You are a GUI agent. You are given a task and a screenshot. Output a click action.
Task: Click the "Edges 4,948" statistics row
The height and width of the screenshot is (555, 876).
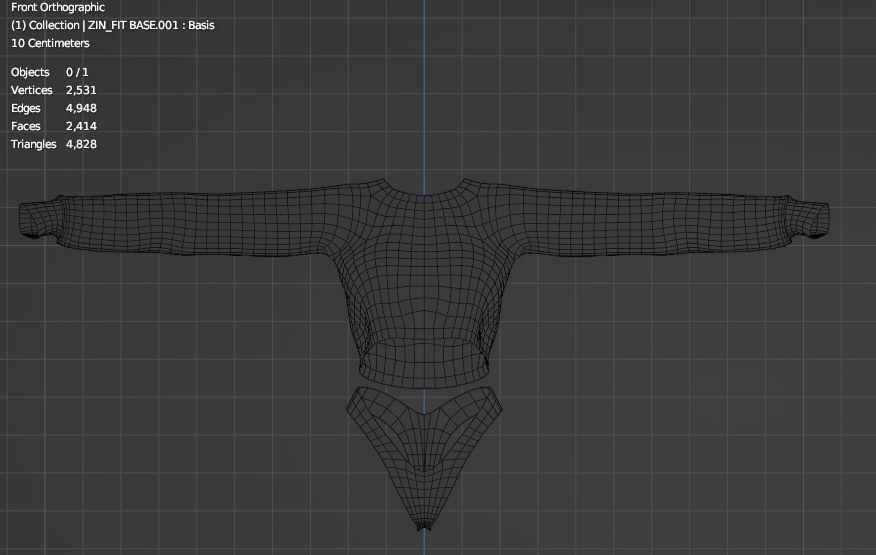pos(54,108)
